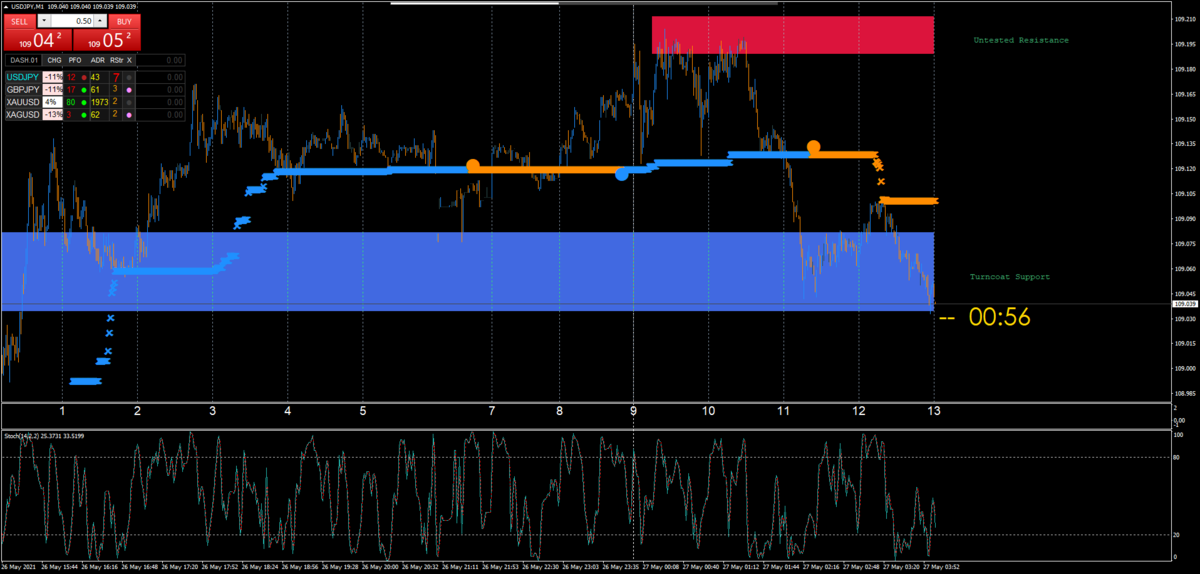This screenshot has width=1200, height=574.
Task: Toggle the pink X dot for GBPJPY
Action: [129, 90]
